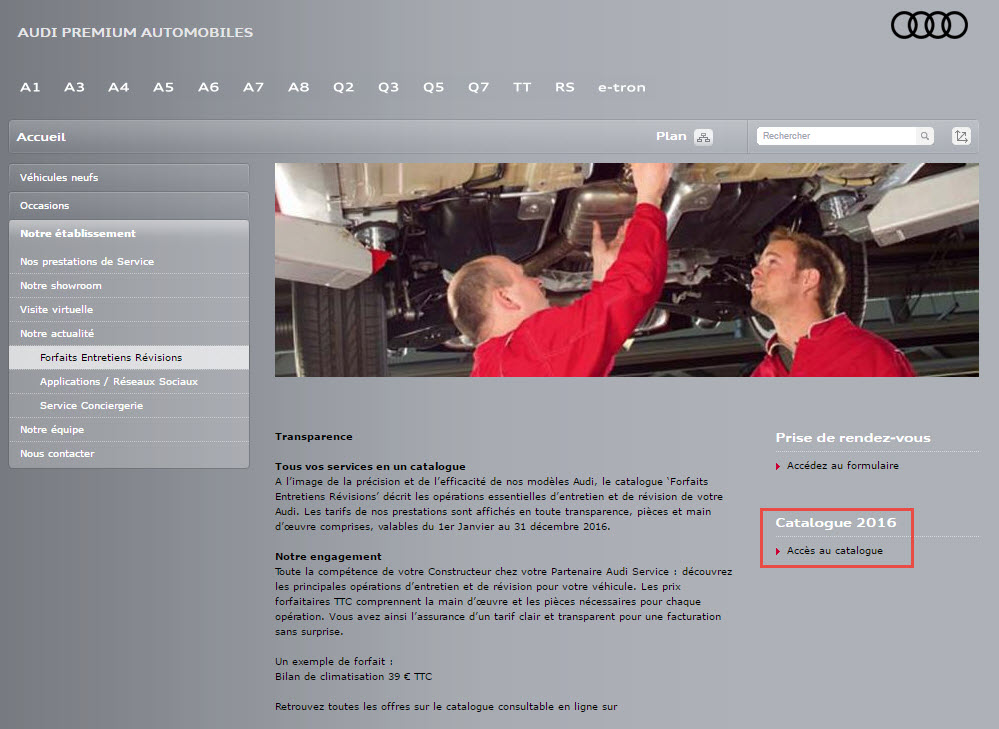Click the Transparence heading
Image resolution: width=999 pixels, height=729 pixels.
313,437
